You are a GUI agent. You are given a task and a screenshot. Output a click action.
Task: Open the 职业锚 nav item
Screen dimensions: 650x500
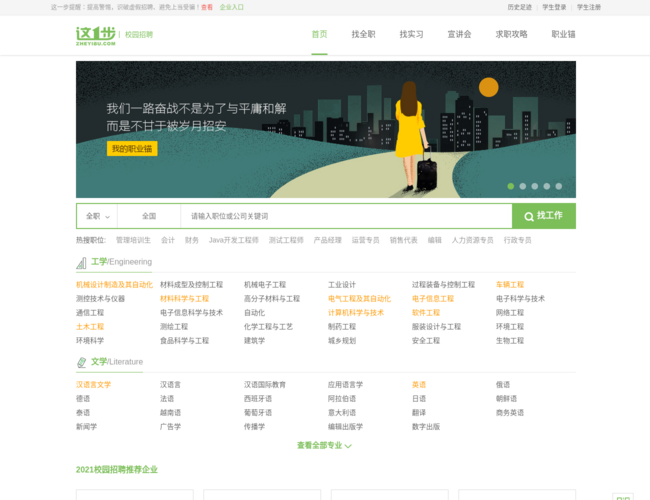[563, 34]
